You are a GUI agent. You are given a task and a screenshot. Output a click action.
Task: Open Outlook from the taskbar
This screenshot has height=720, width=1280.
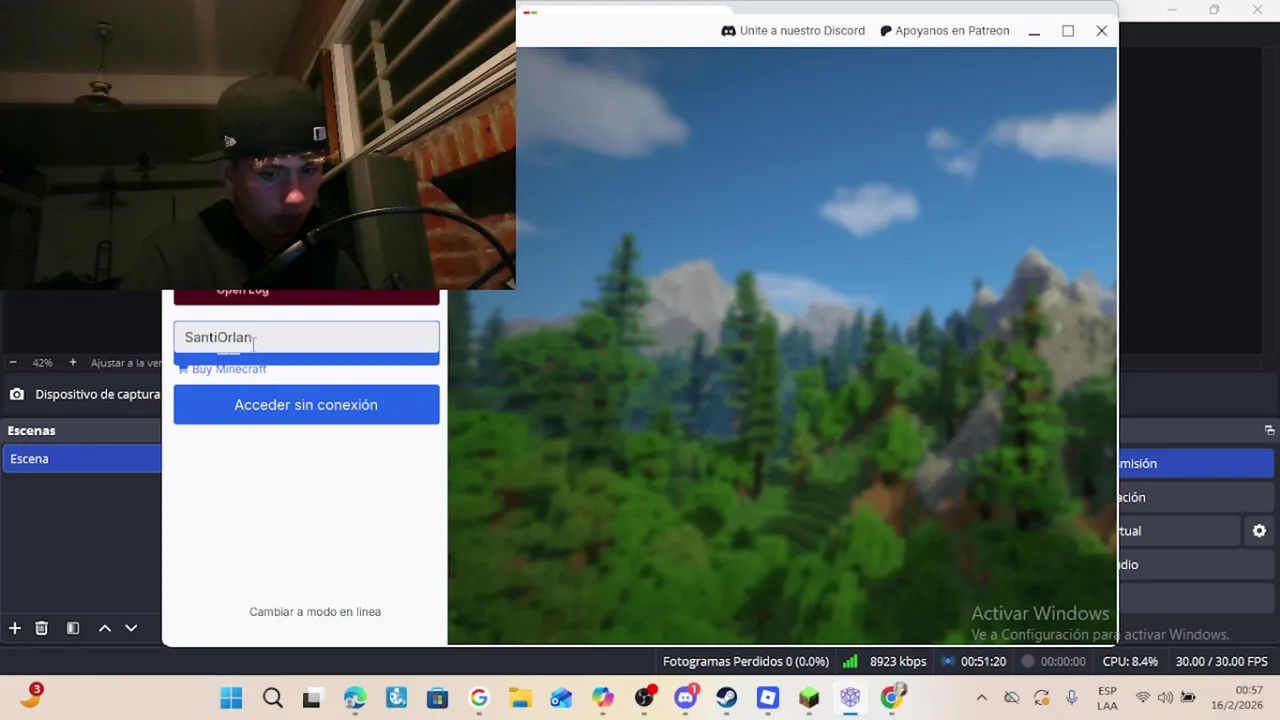click(x=561, y=698)
